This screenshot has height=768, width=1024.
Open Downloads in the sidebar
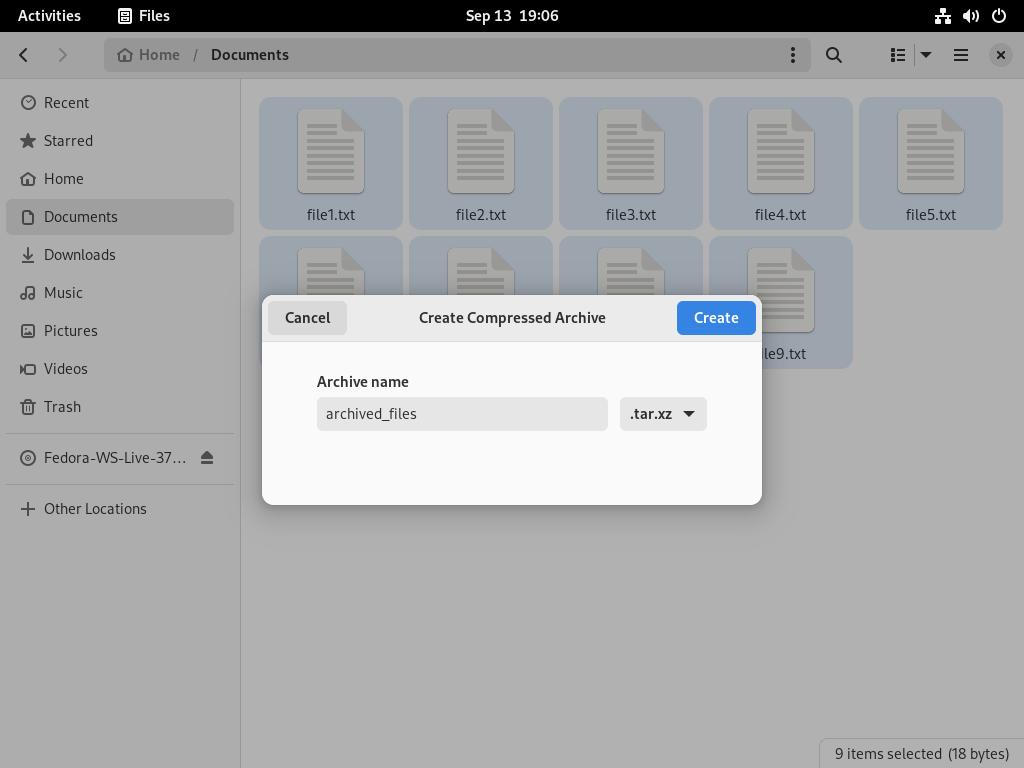(x=120, y=255)
